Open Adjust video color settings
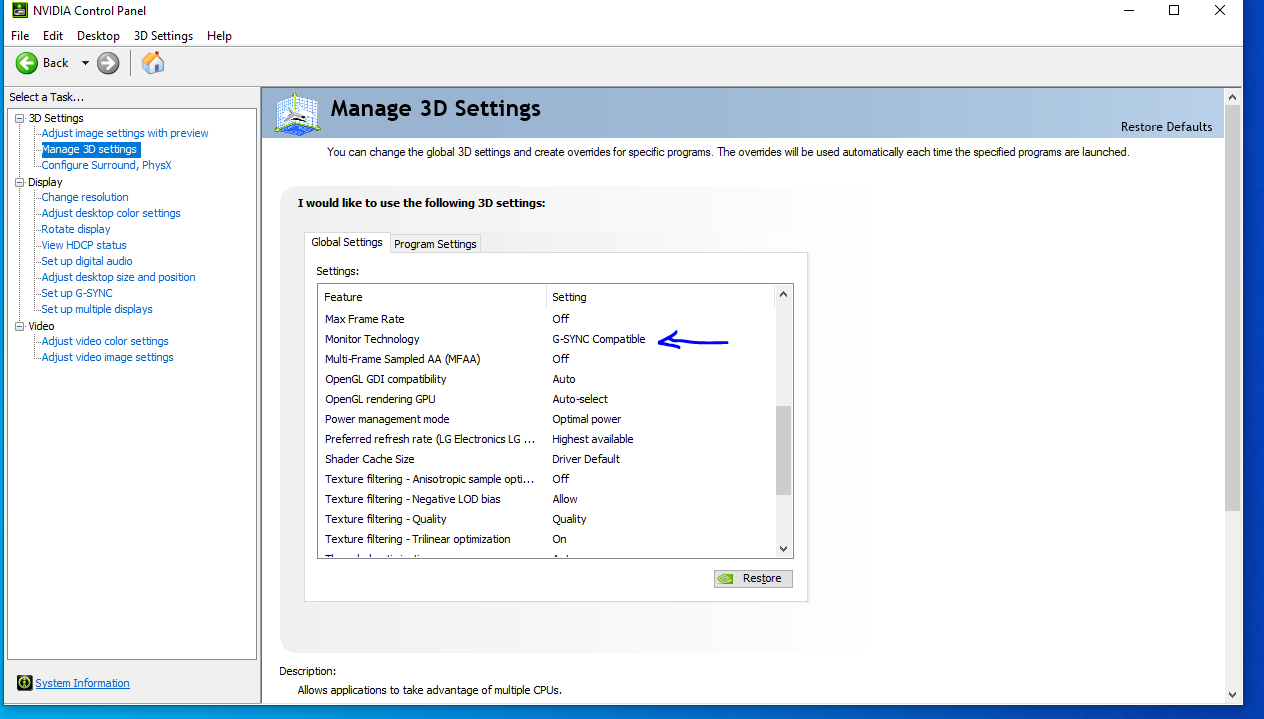Image resolution: width=1264 pixels, height=719 pixels. coord(105,341)
